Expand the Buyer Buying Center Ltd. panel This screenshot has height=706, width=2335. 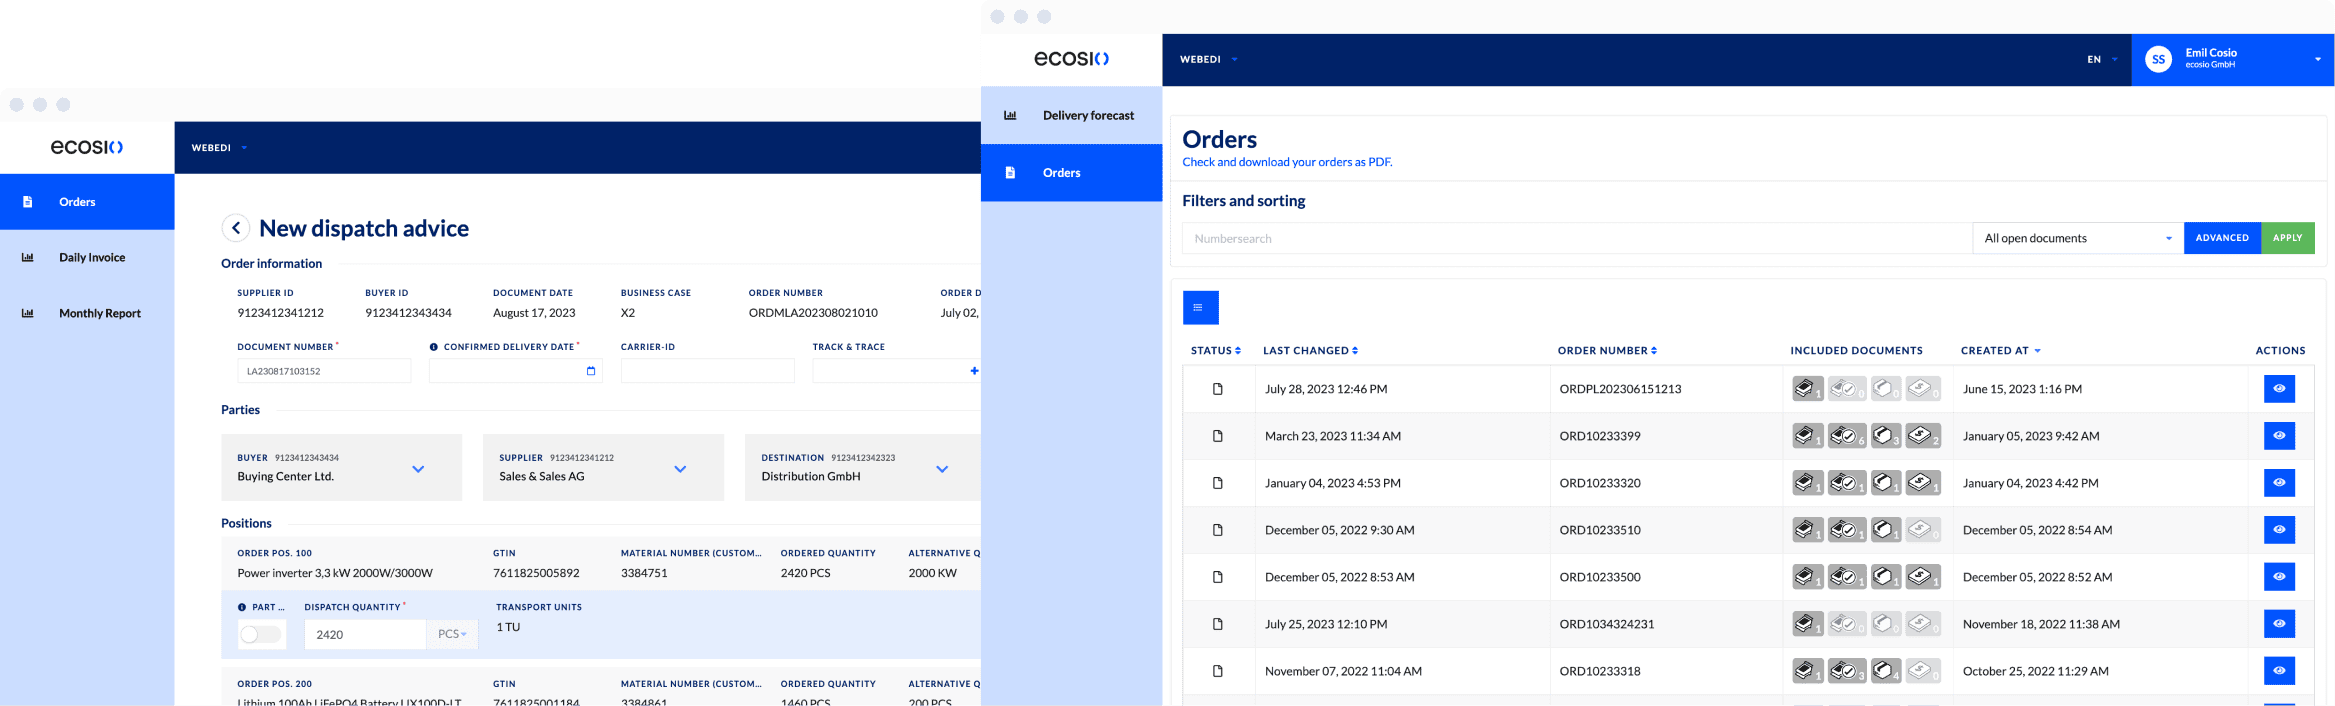[x=418, y=468]
